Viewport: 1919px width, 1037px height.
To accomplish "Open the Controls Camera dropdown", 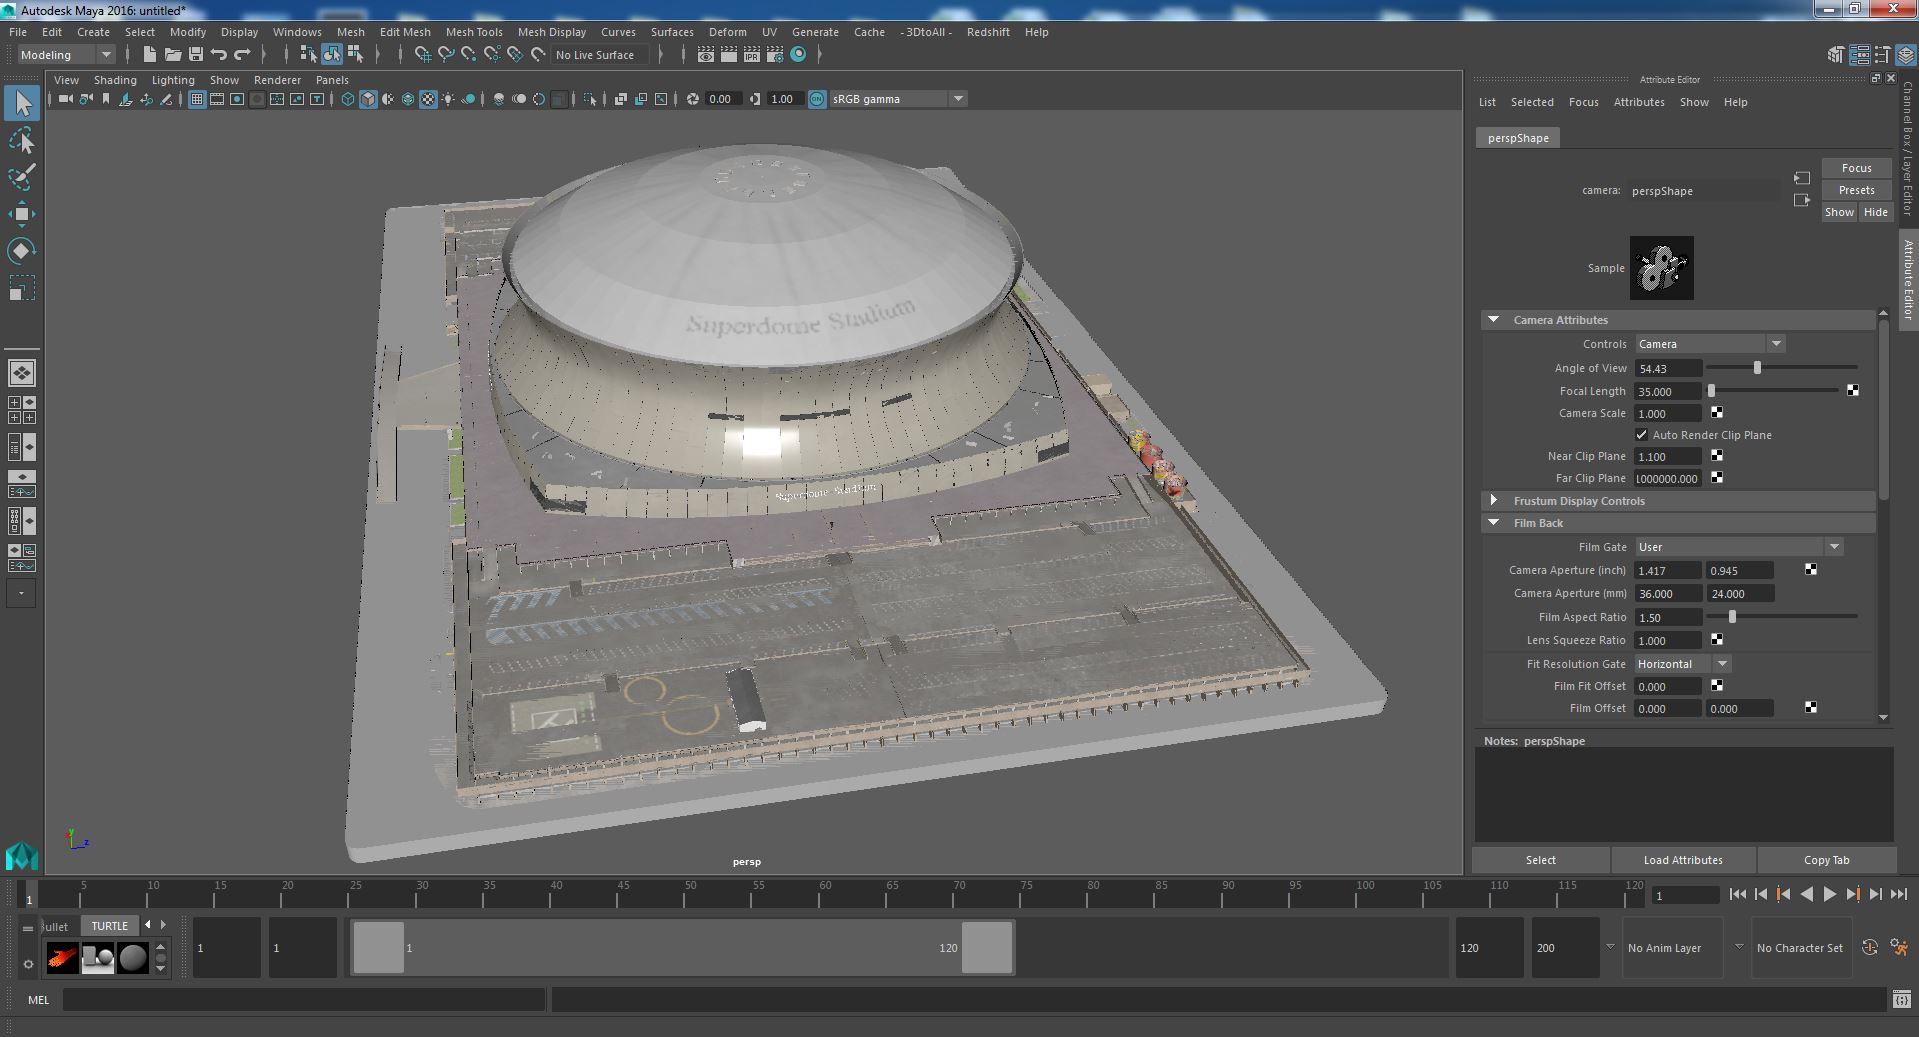I will [1710, 344].
